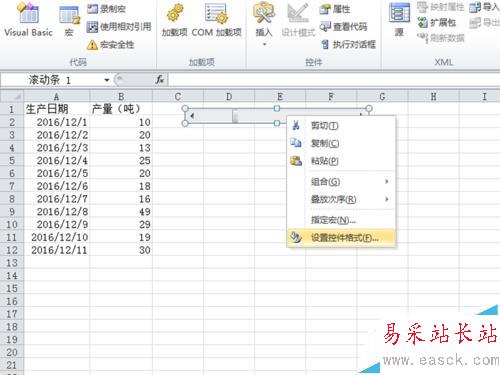500x375 pixels.
Task: Open the Visual Basic editor
Action: 28,20
